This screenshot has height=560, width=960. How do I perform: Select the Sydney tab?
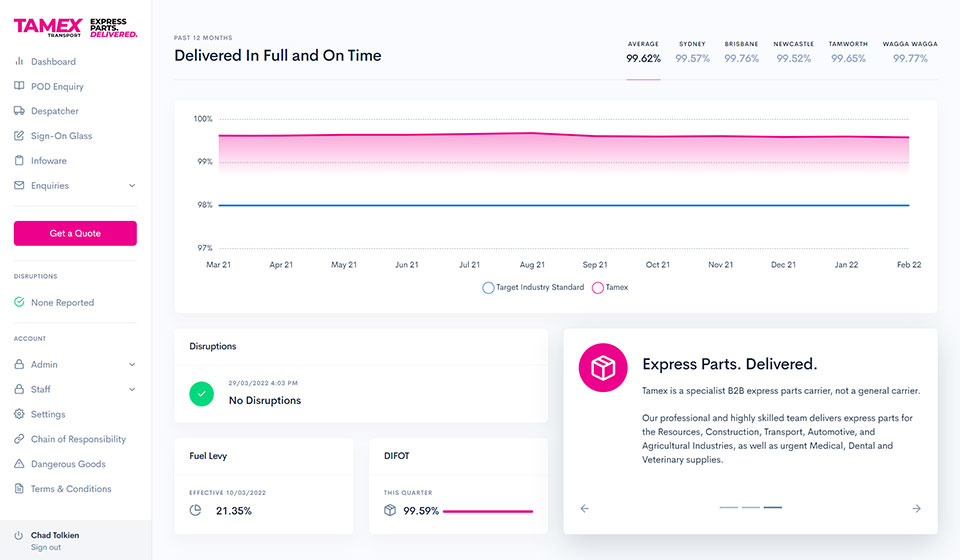coord(692,53)
